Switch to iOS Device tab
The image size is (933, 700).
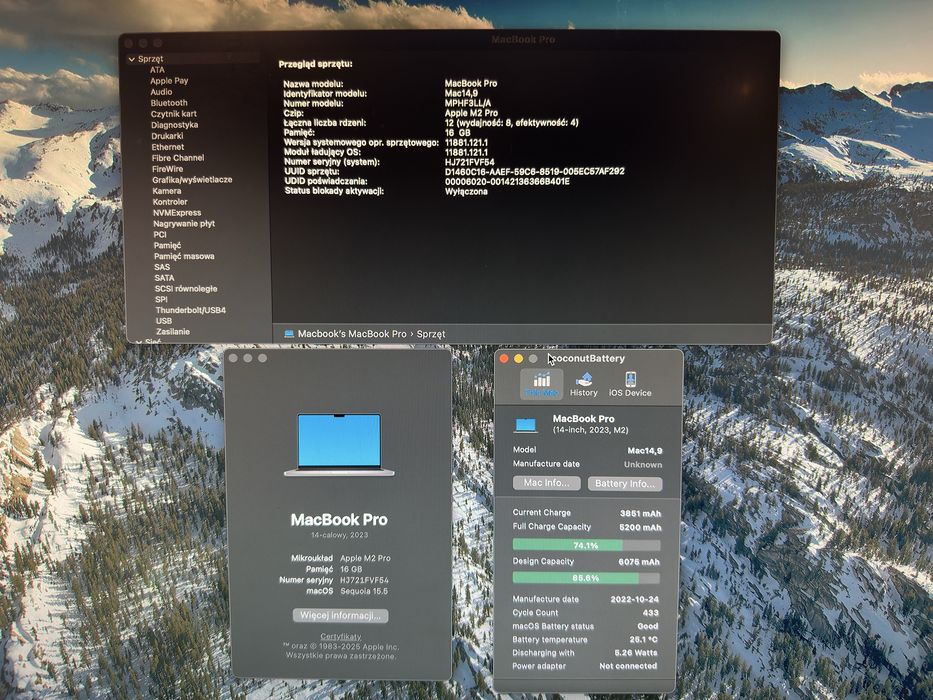tap(630, 385)
